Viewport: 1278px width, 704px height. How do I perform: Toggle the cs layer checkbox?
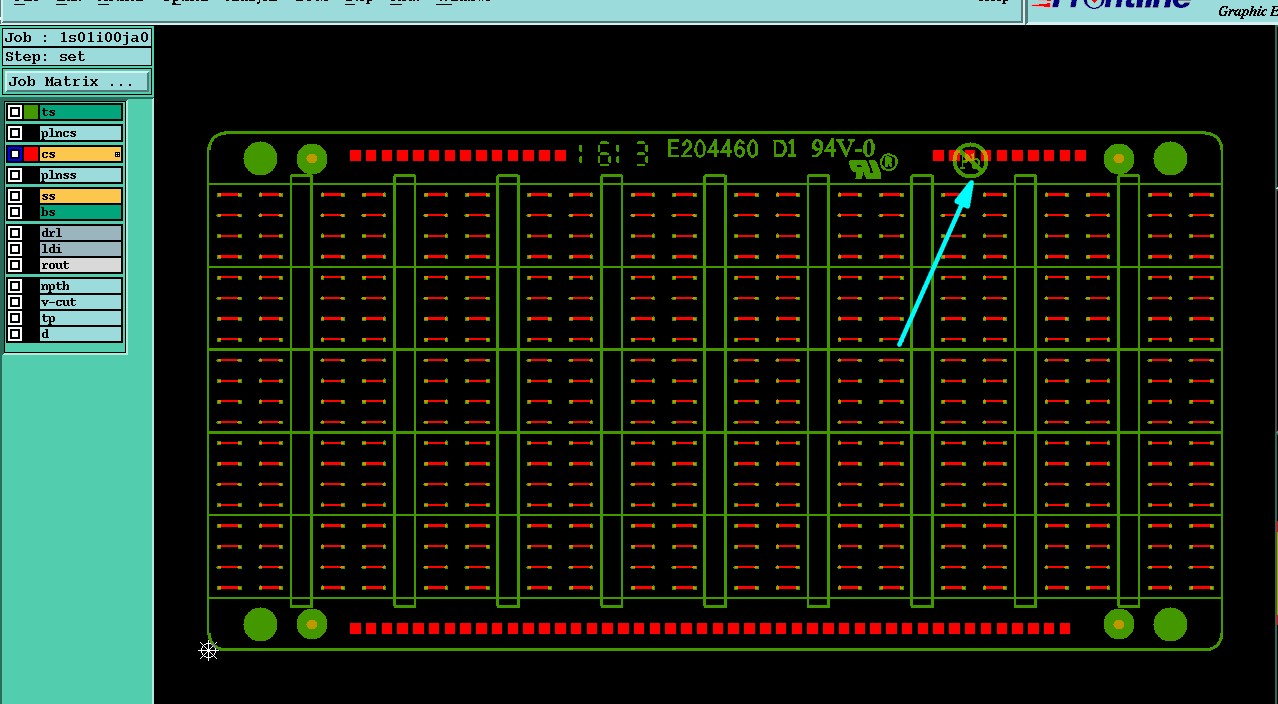(x=15, y=154)
